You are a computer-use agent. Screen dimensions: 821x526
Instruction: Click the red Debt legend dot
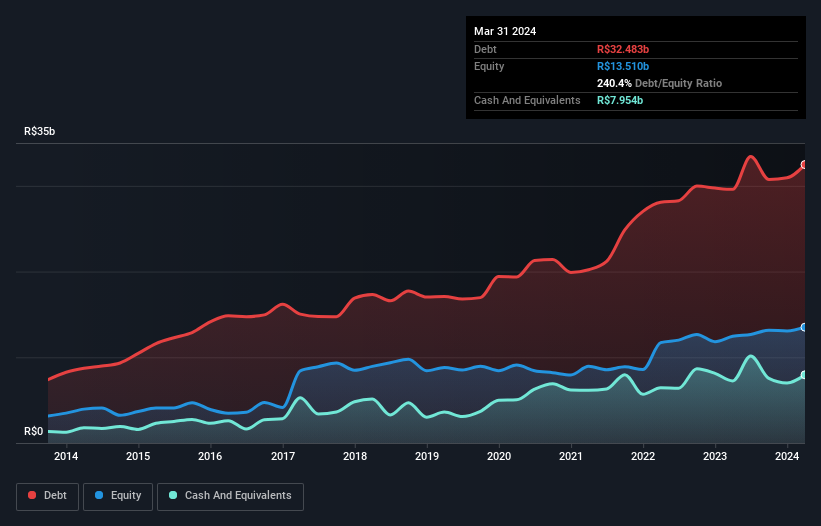click(x=32, y=495)
